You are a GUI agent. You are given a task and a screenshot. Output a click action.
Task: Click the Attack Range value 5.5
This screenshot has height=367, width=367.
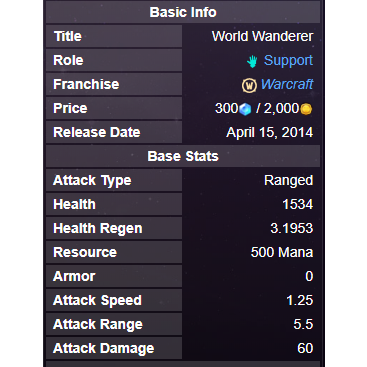click(303, 324)
